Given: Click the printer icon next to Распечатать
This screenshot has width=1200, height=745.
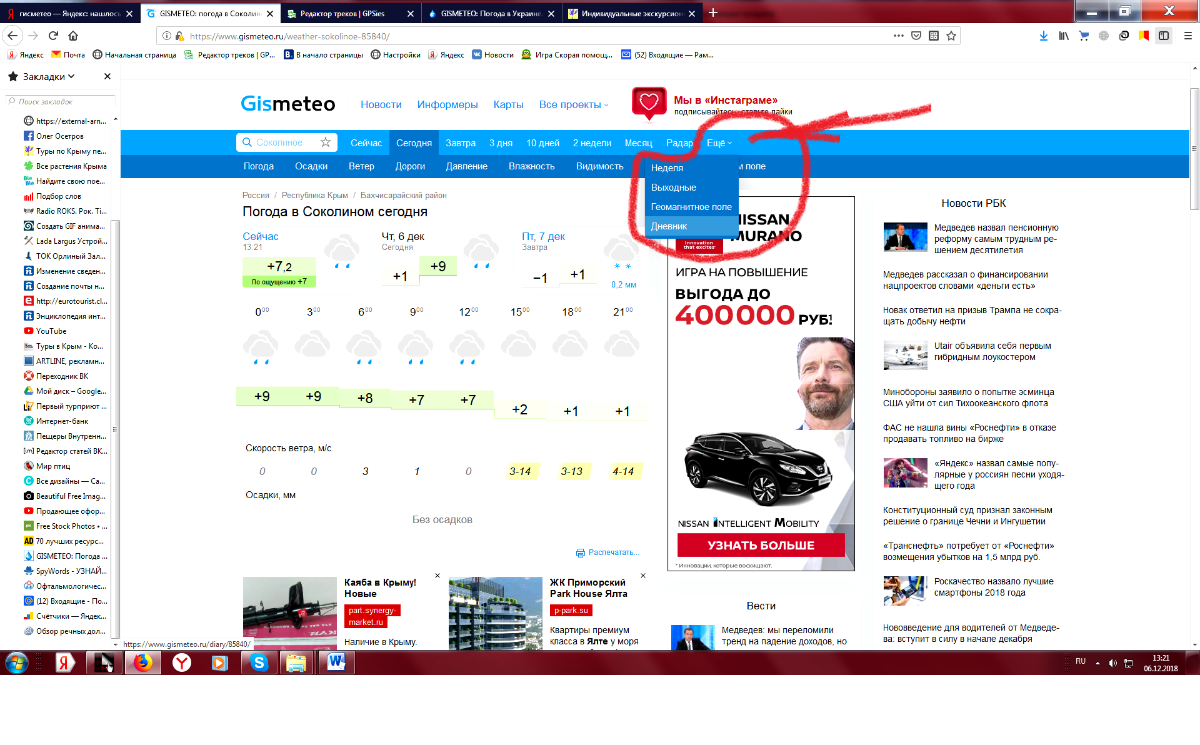Looking at the screenshot, I should pyautogui.click(x=580, y=553).
